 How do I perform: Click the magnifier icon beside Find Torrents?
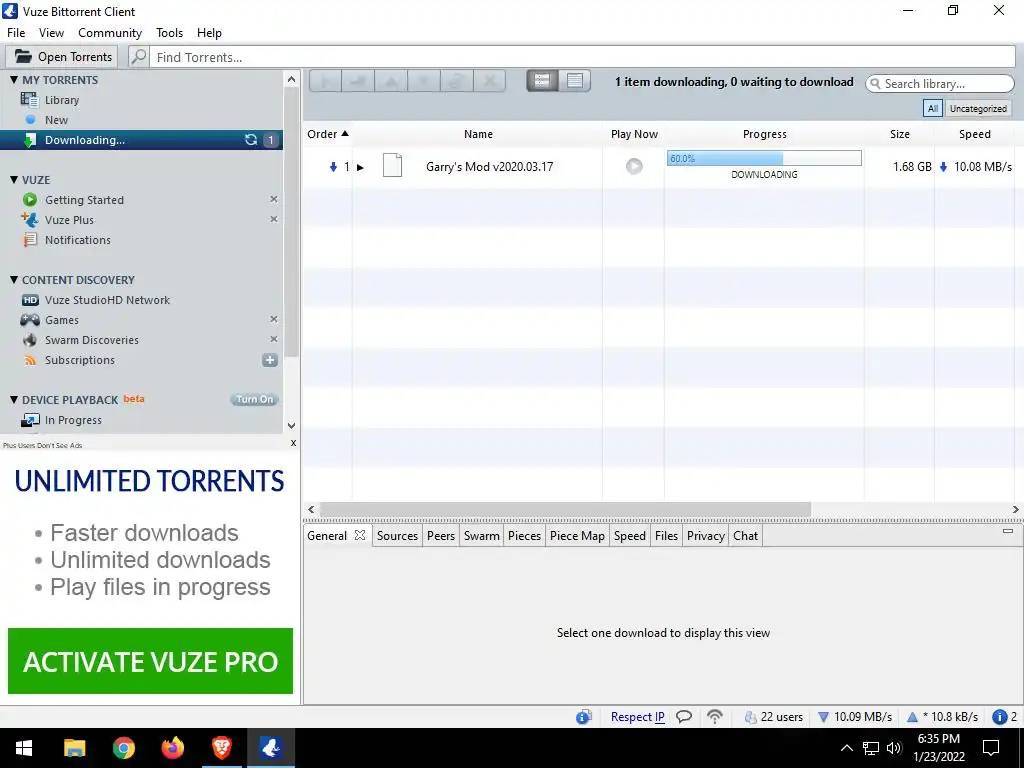pyautogui.click(x=138, y=57)
